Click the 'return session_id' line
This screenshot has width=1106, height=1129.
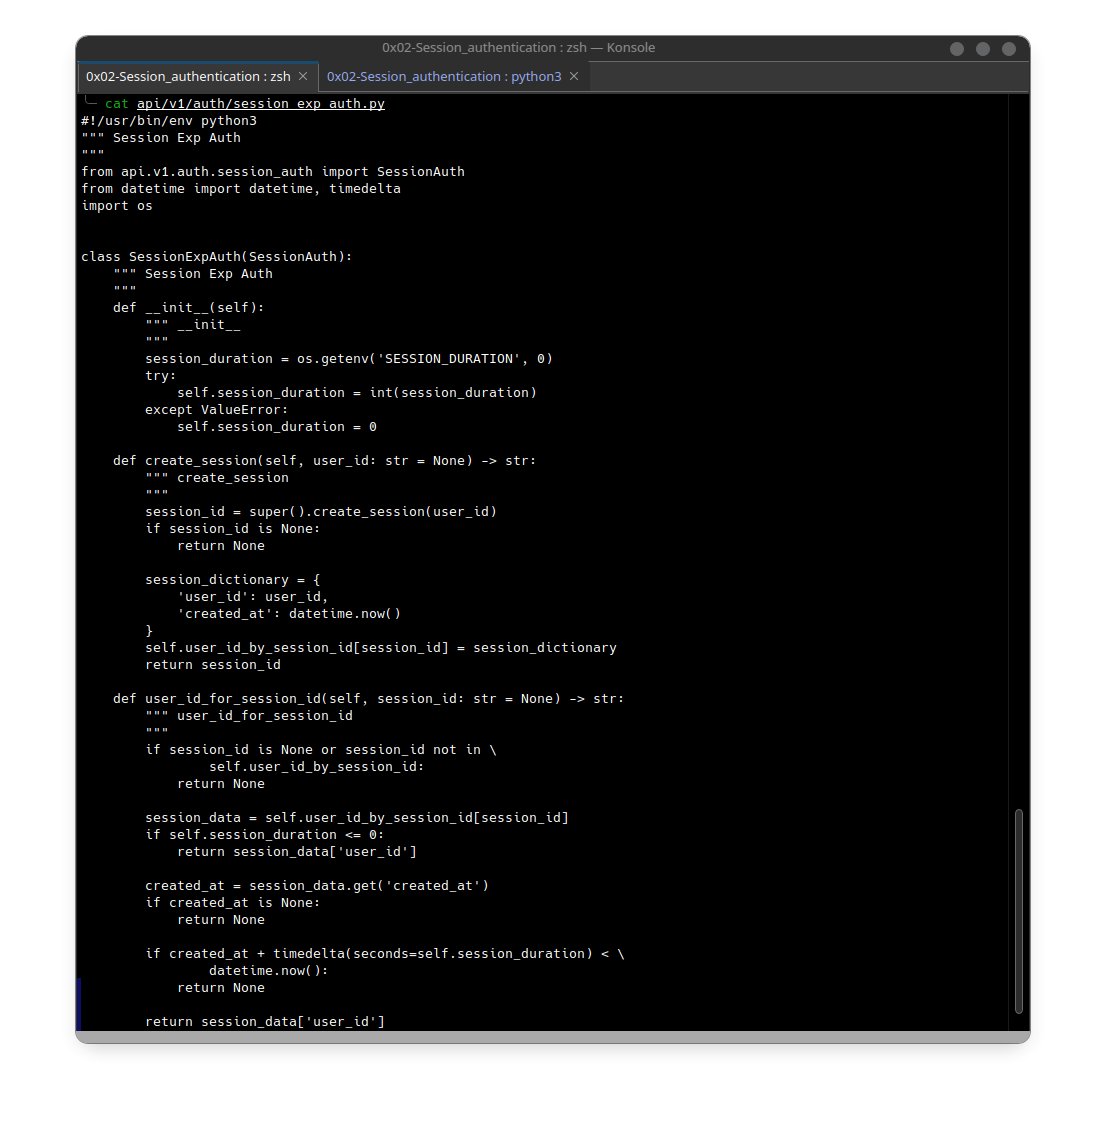tap(213, 665)
